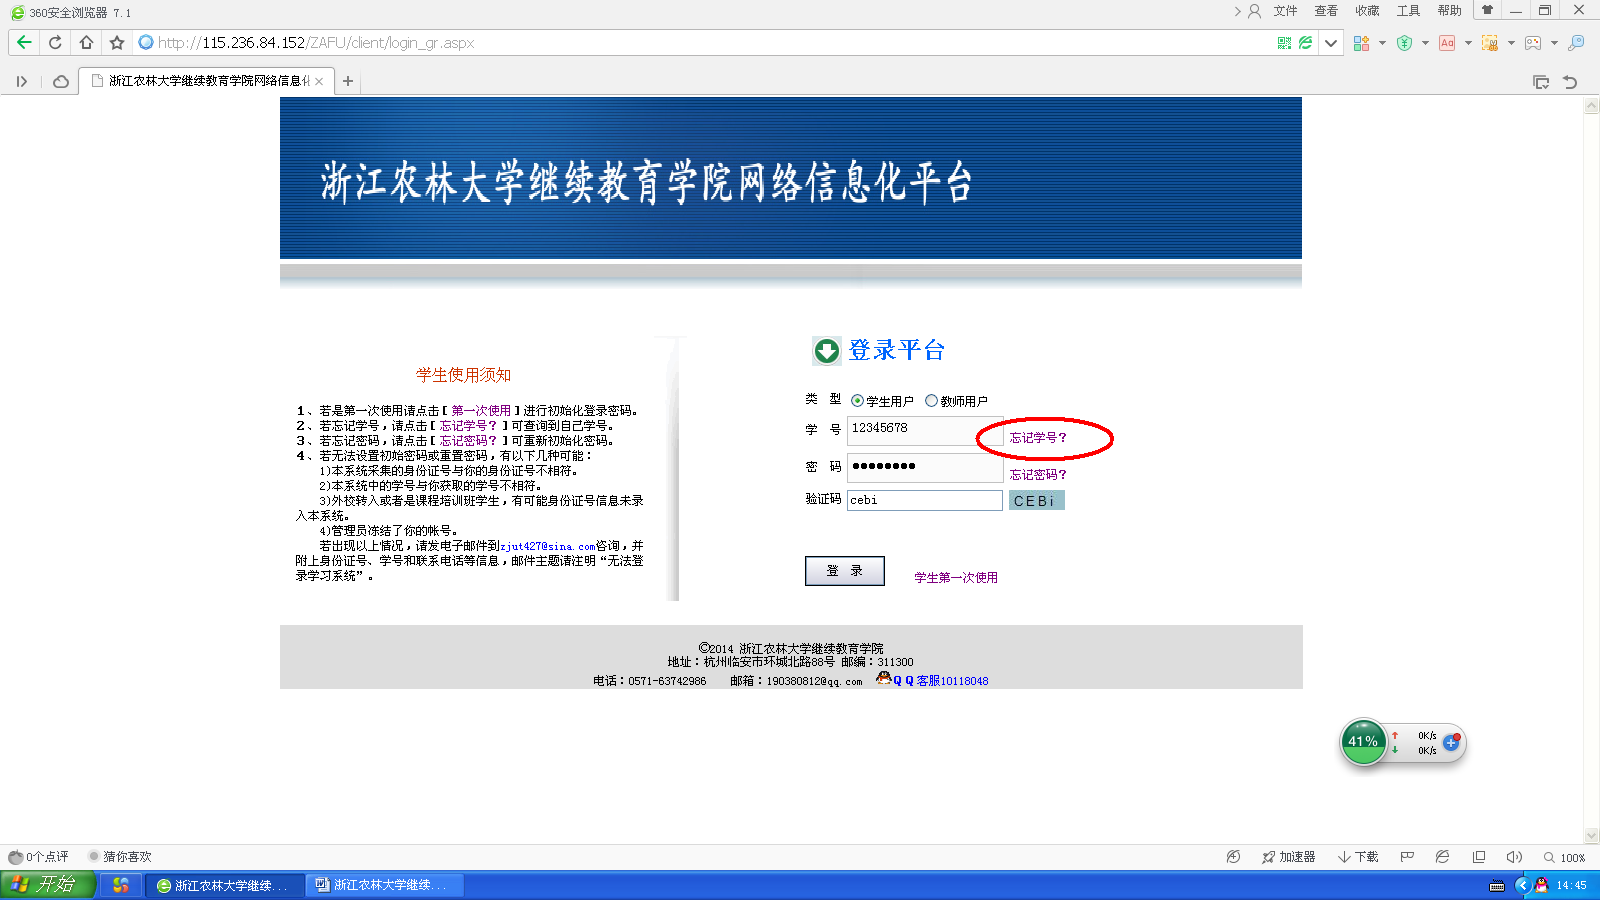Open the screenshot scissors icon
The width and height of the screenshot is (1600, 900).
1490,43
